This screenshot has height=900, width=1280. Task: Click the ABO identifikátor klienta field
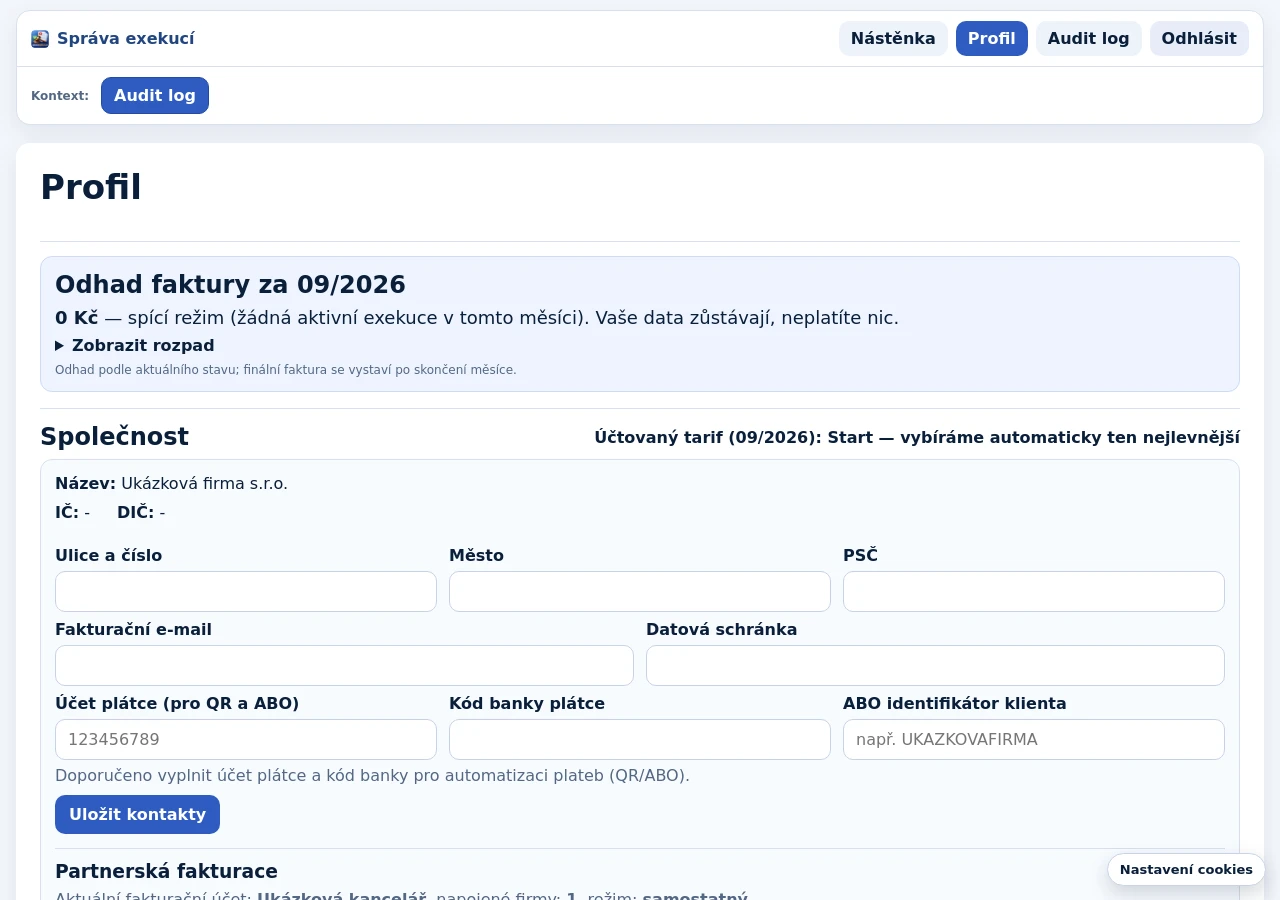[1034, 740]
